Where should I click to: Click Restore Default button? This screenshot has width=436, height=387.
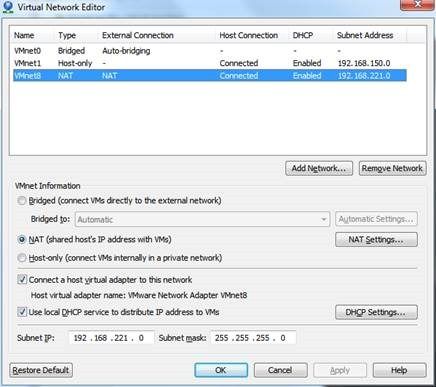coord(41,370)
